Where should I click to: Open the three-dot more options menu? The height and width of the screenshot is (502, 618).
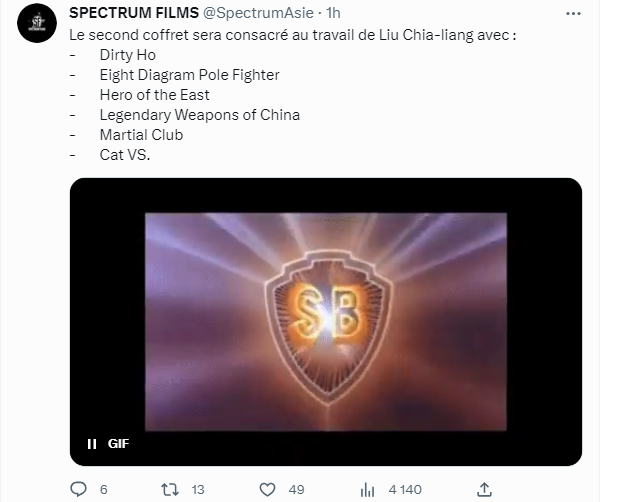(573, 13)
